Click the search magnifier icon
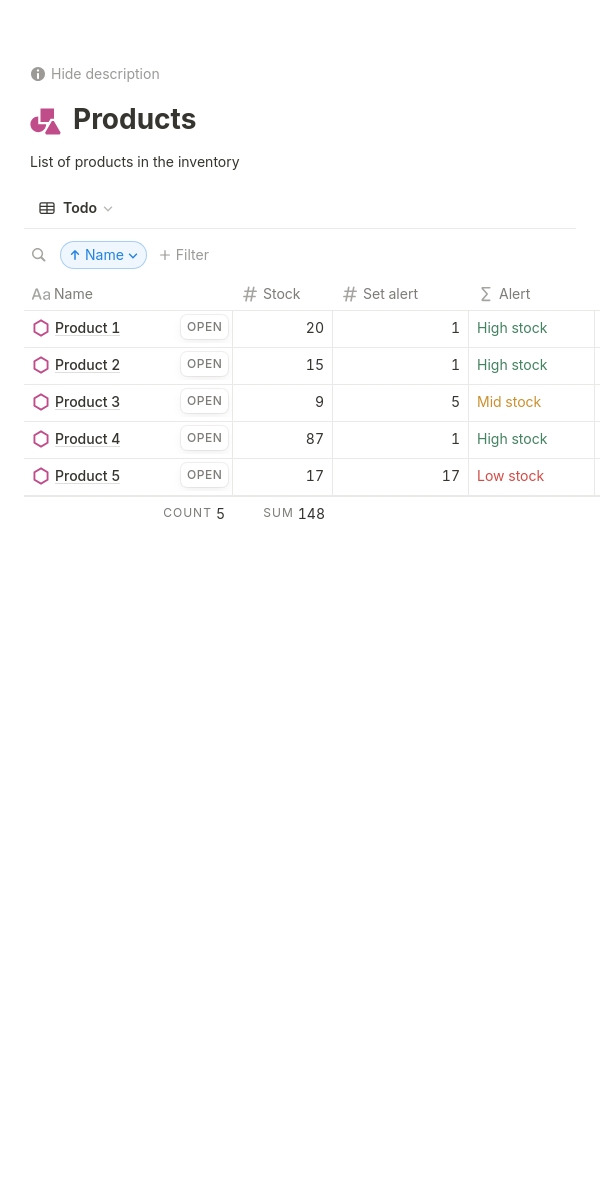Image resolution: width=600 pixels, height=1200 pixels. pos(39,255)
